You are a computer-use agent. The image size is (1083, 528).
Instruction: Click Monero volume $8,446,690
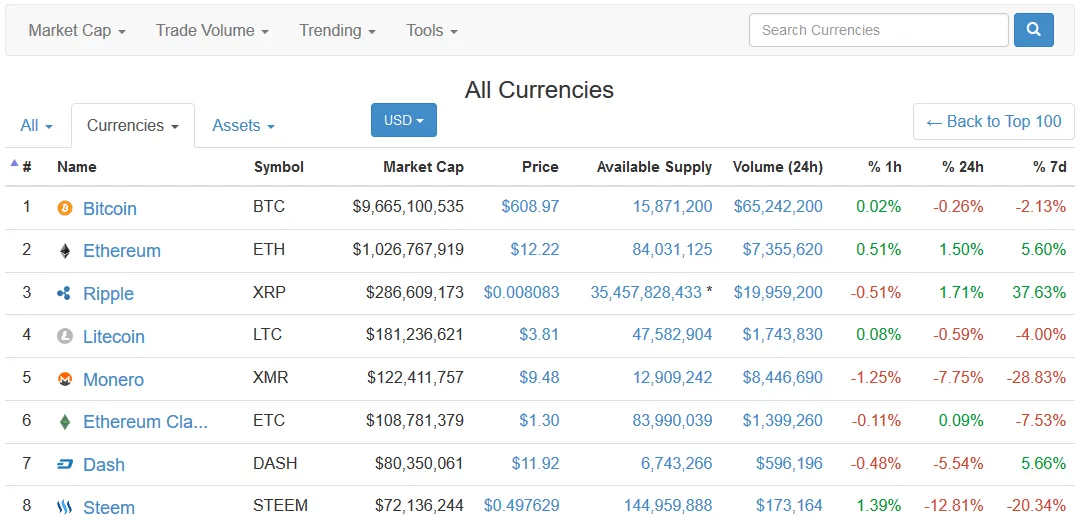tap(783, 378)
